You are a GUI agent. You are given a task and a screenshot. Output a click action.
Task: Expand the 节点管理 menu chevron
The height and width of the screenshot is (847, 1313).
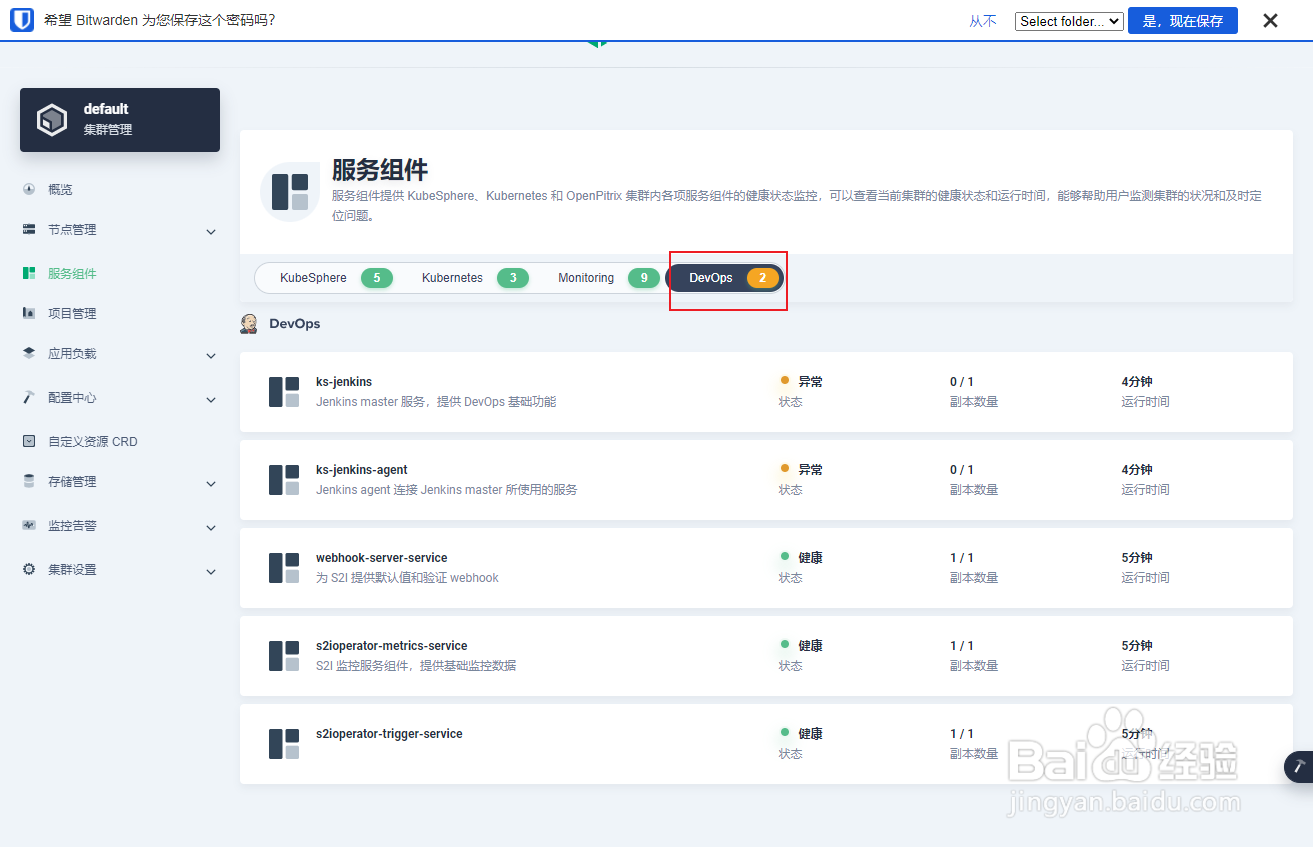211,232
